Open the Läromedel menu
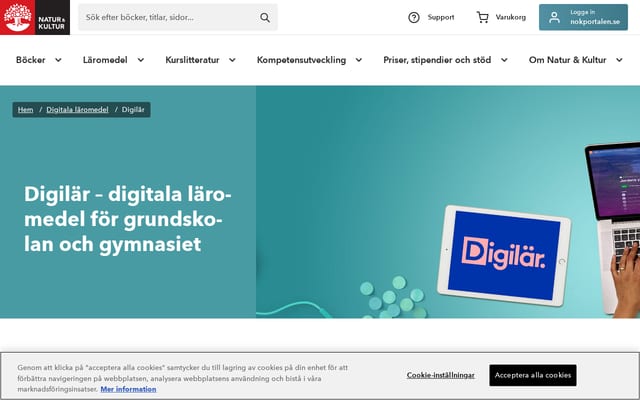The width and height of the screenshot is (640, 400). click(x=105, y=60)
